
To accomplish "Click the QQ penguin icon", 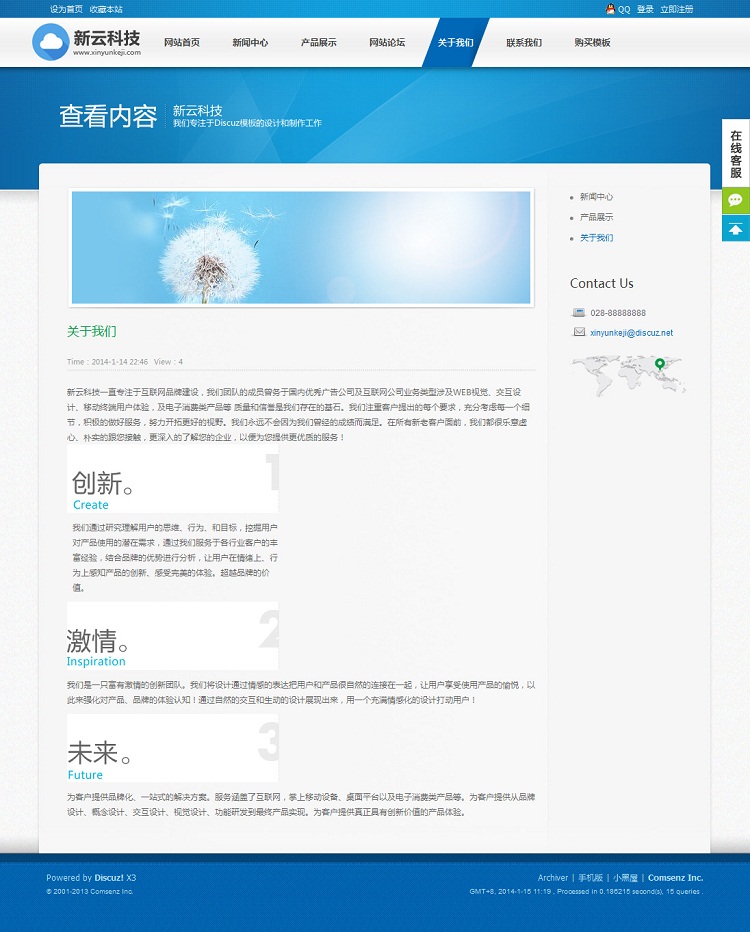I will point(610,9).
